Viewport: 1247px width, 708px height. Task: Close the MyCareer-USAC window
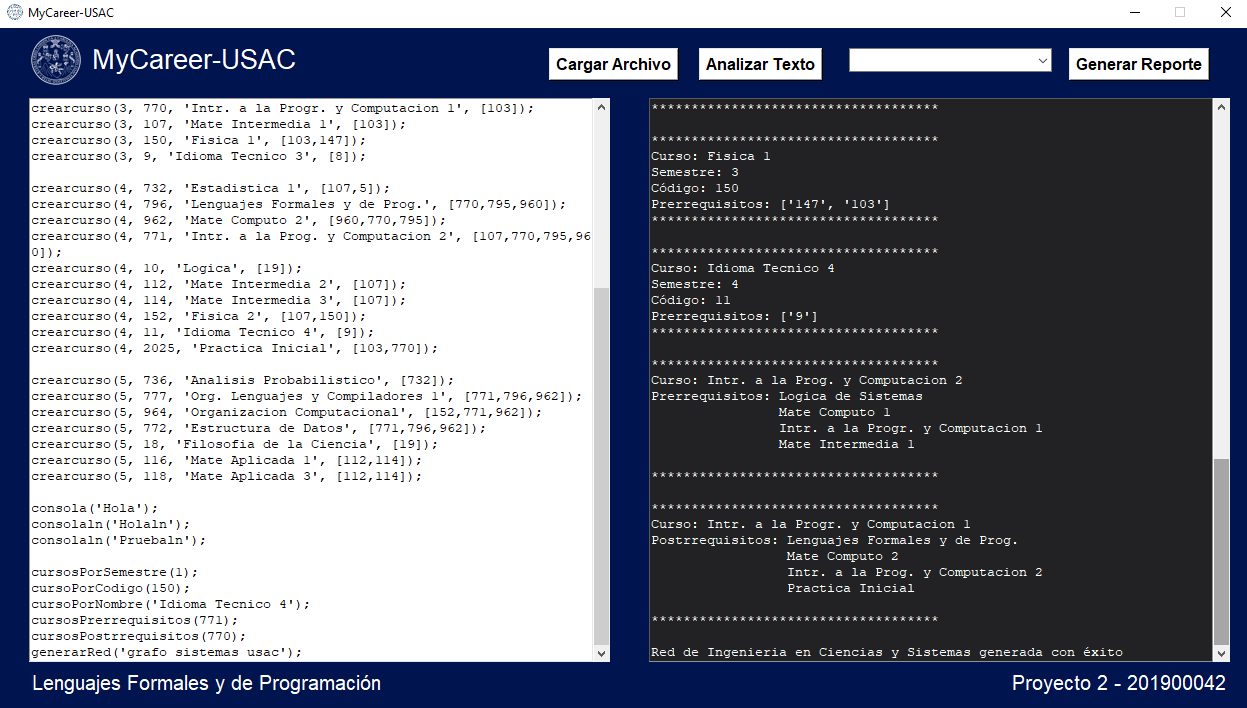[x=1225, y=13]
